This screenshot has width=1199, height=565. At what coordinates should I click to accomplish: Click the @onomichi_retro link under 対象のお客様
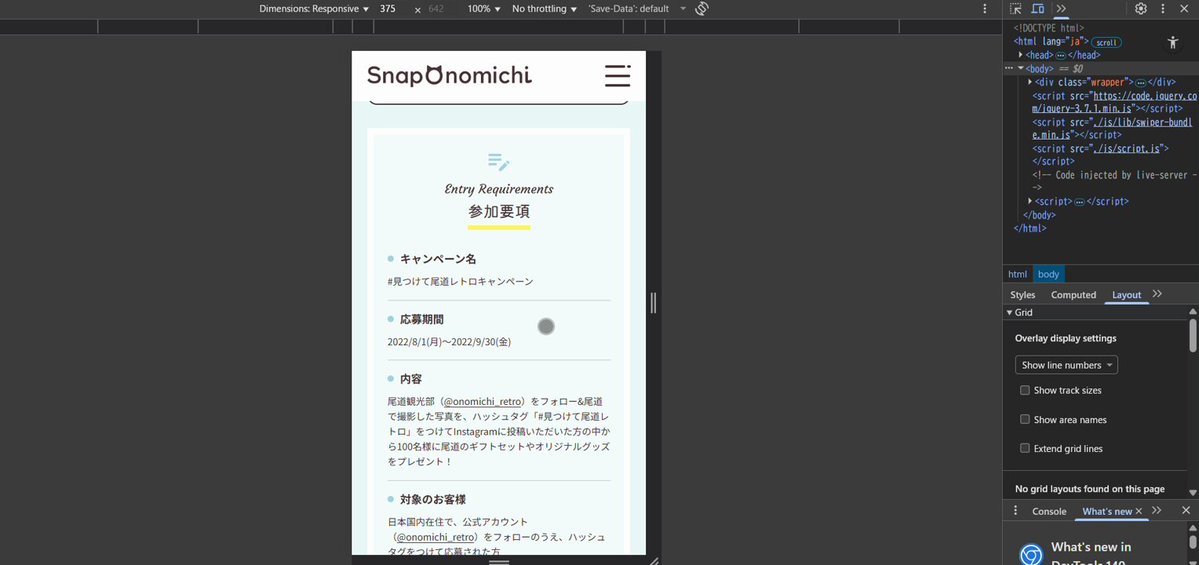435,537
